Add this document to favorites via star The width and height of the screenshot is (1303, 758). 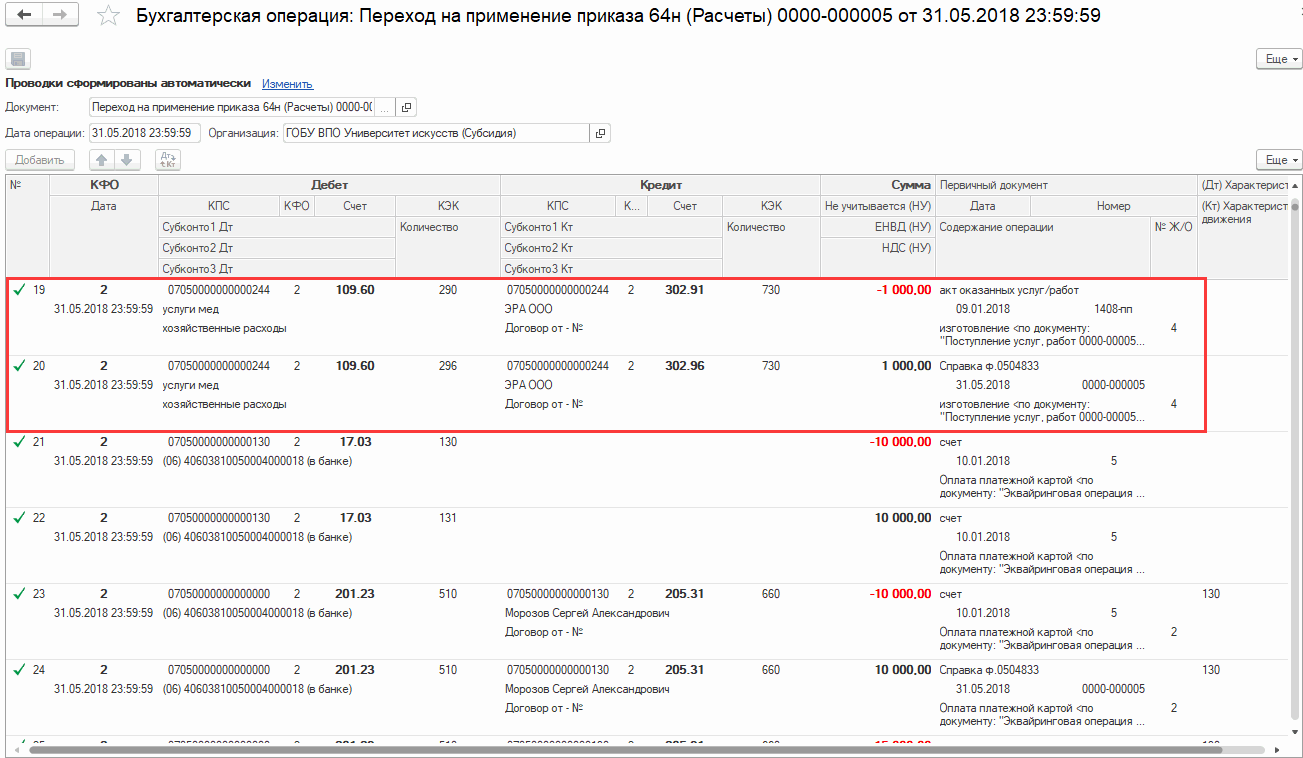pos(110,16)
